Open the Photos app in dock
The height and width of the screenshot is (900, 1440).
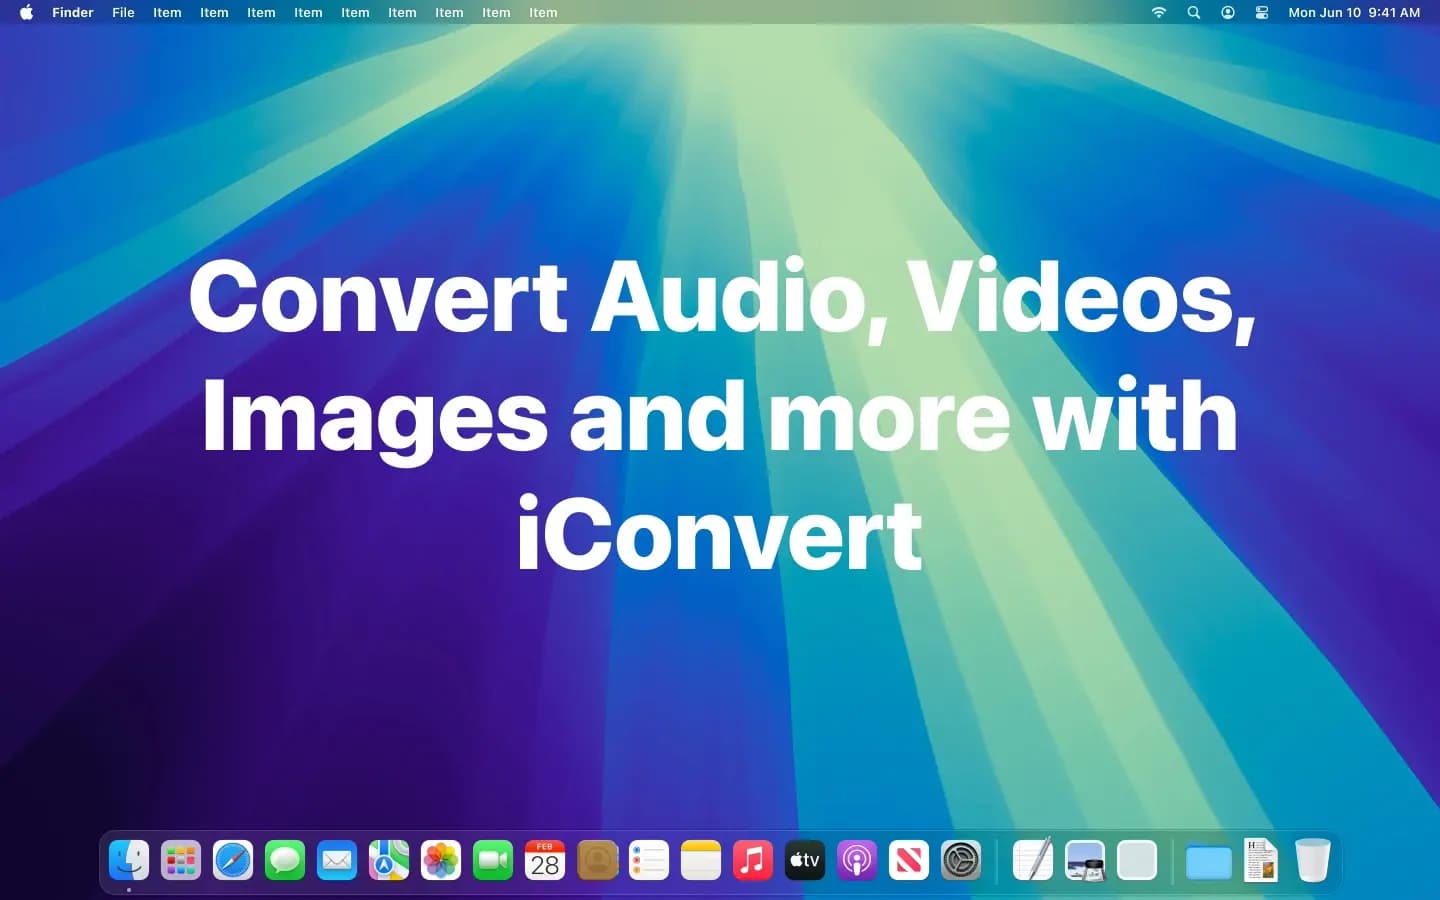coord(441,860)
